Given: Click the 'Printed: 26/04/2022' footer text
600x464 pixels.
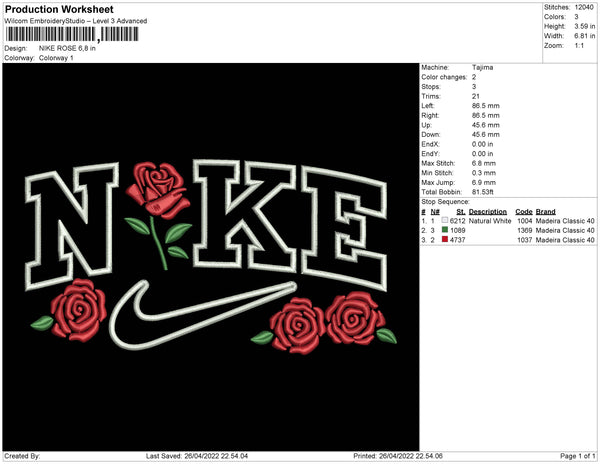Looking at the screenshot, I should pyautogui.click(x=398, y=456).
